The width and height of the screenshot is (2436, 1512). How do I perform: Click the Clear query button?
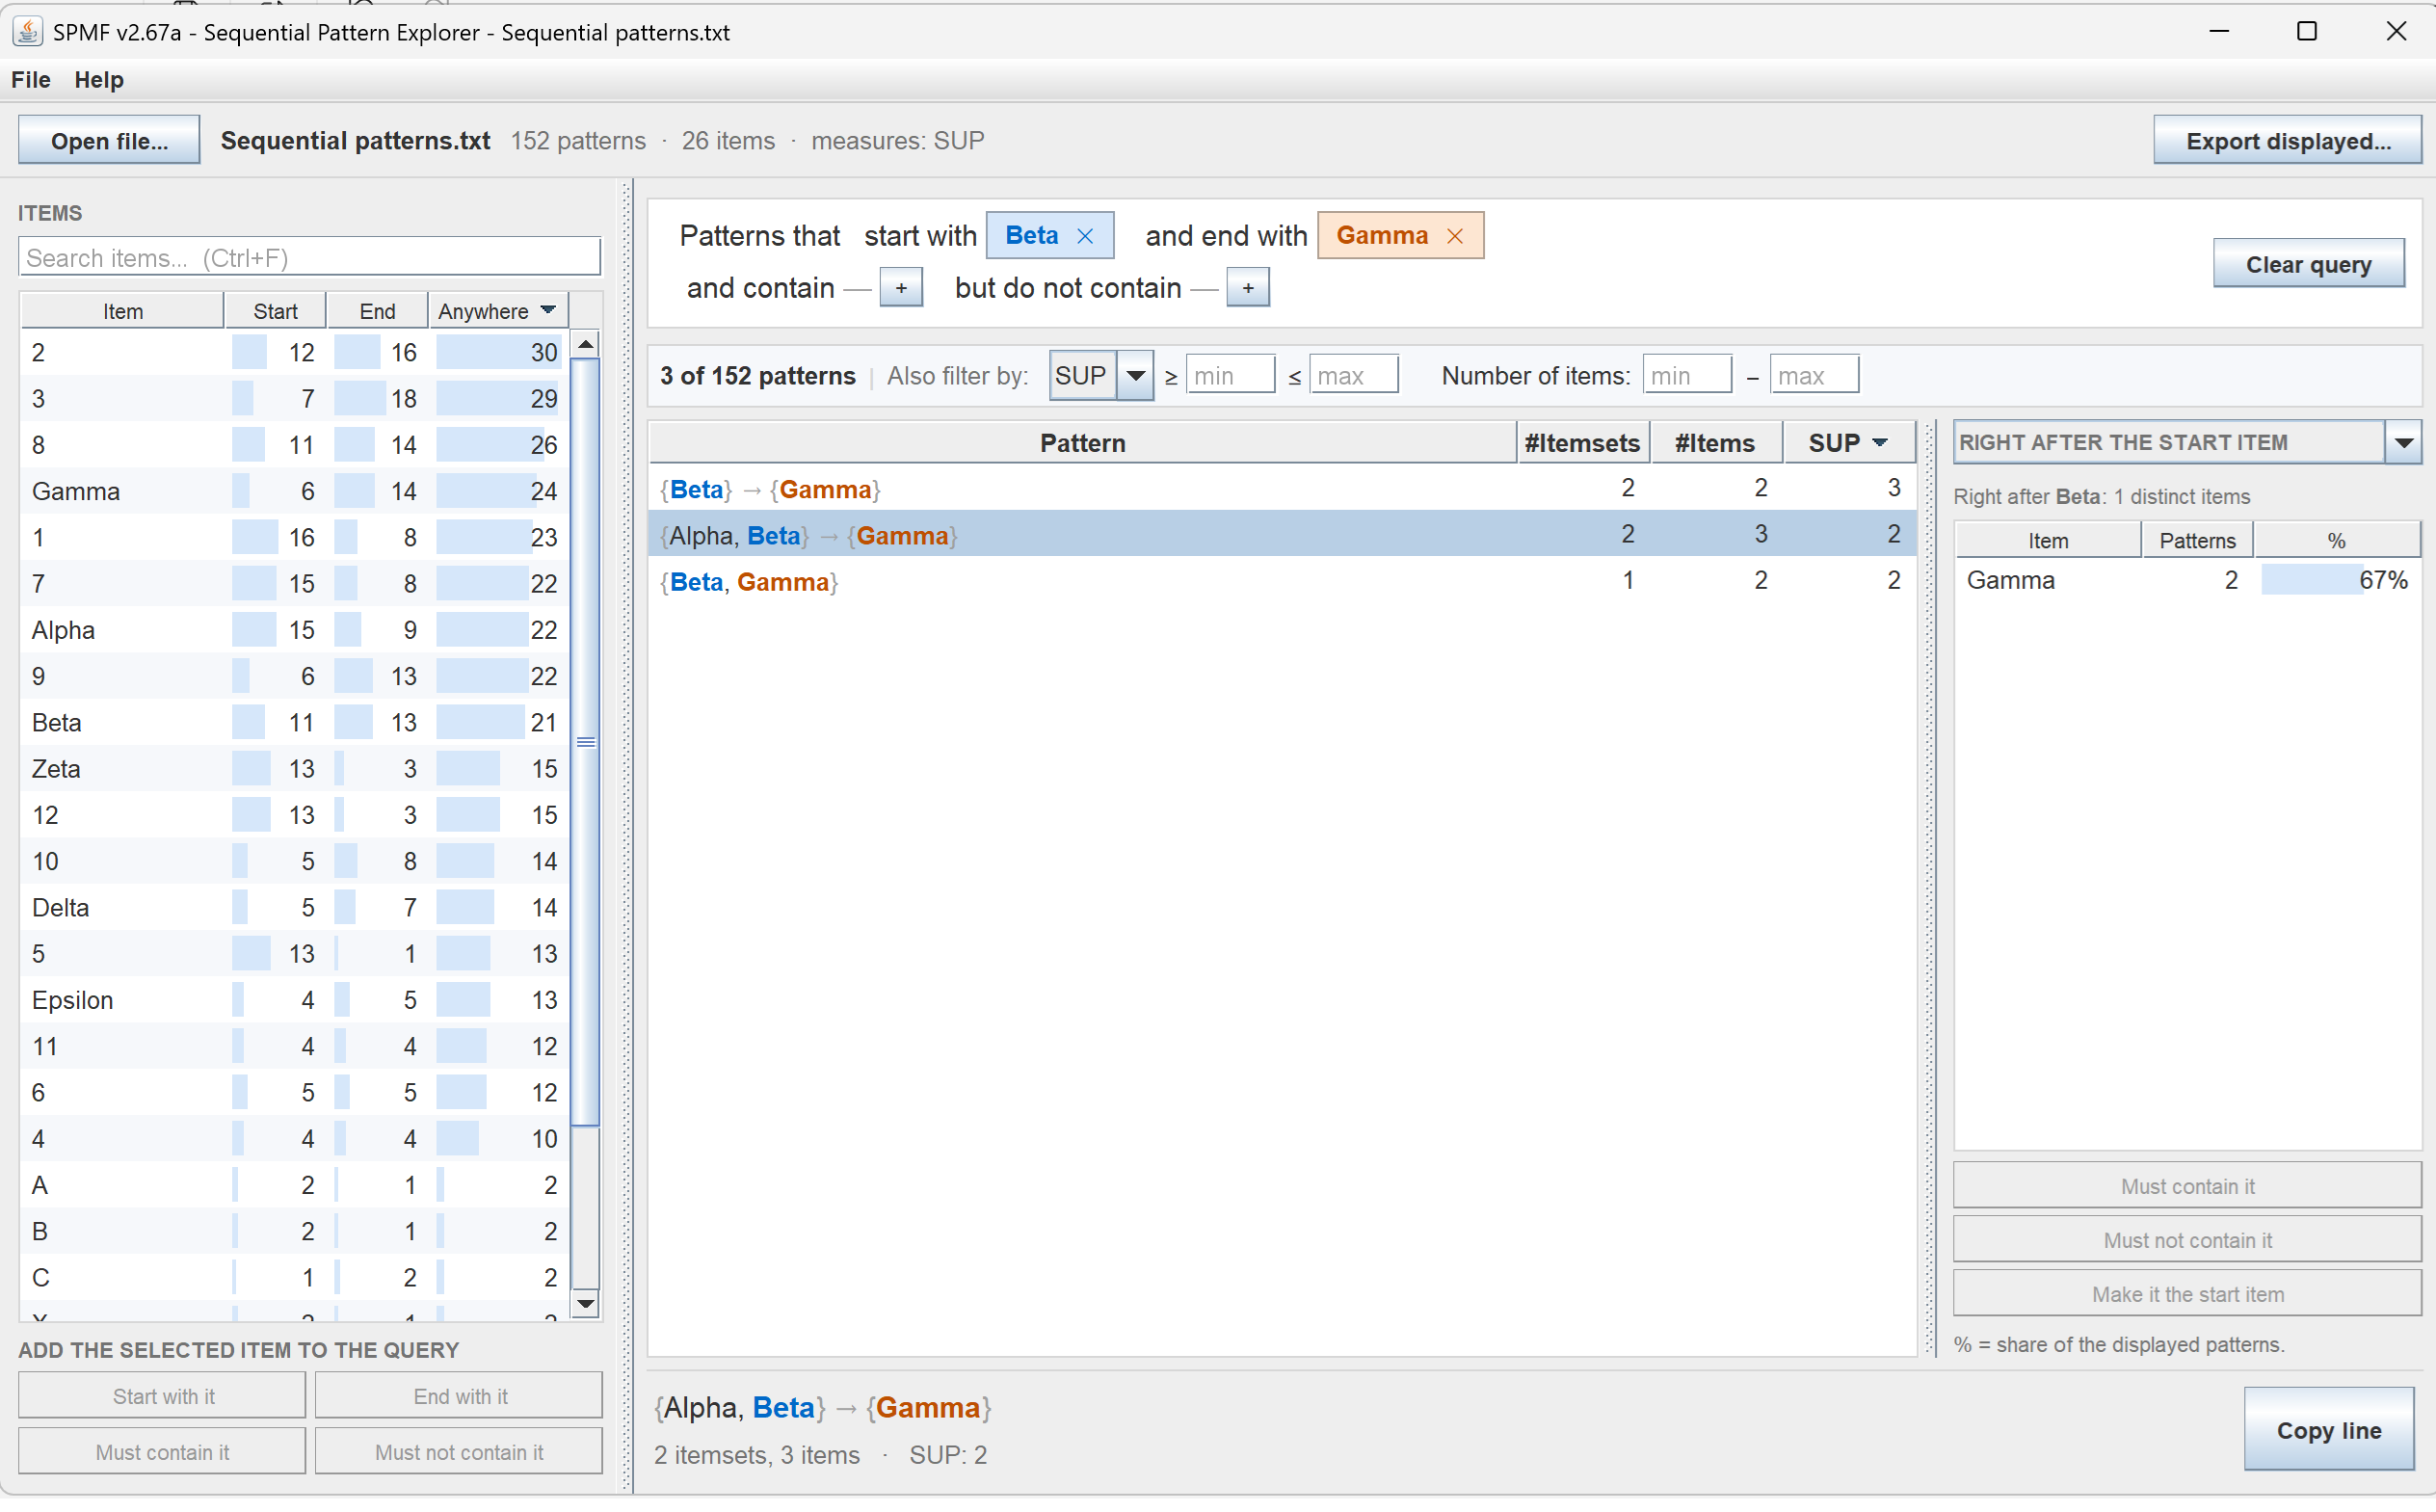(x=2308, y=264)
